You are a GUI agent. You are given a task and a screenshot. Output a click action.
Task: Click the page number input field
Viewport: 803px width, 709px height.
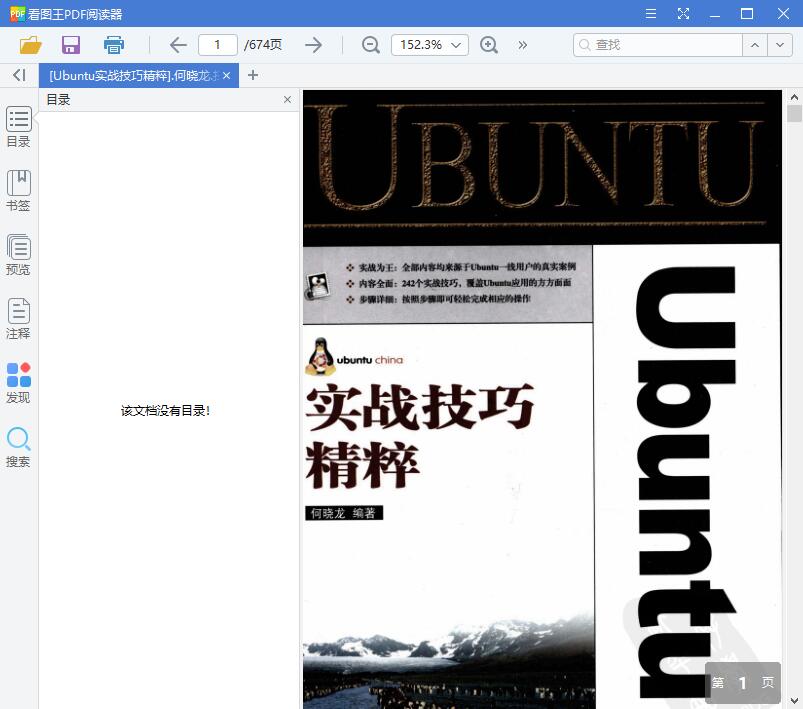click(x=218, y=45)
